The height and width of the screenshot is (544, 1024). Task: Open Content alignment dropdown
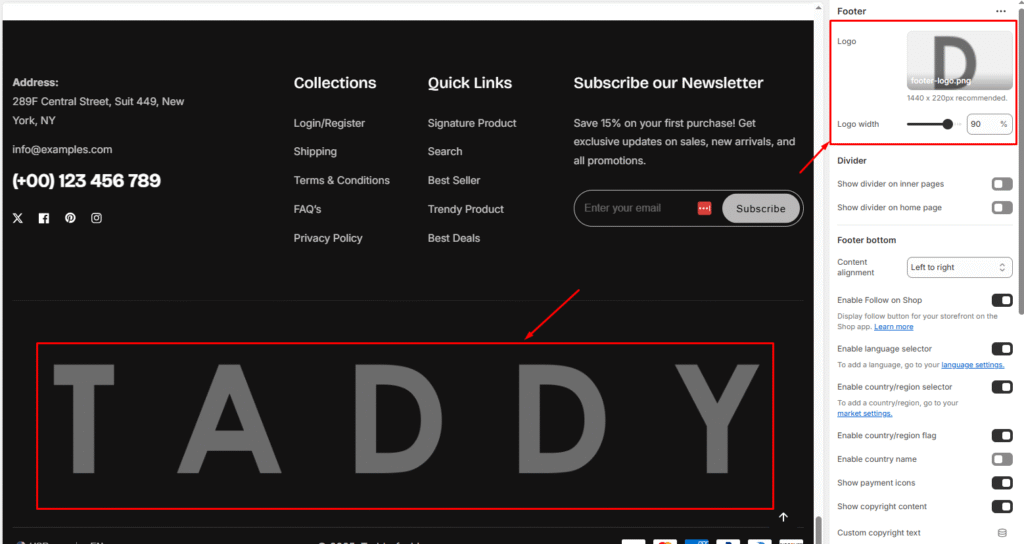coord(960,268)
